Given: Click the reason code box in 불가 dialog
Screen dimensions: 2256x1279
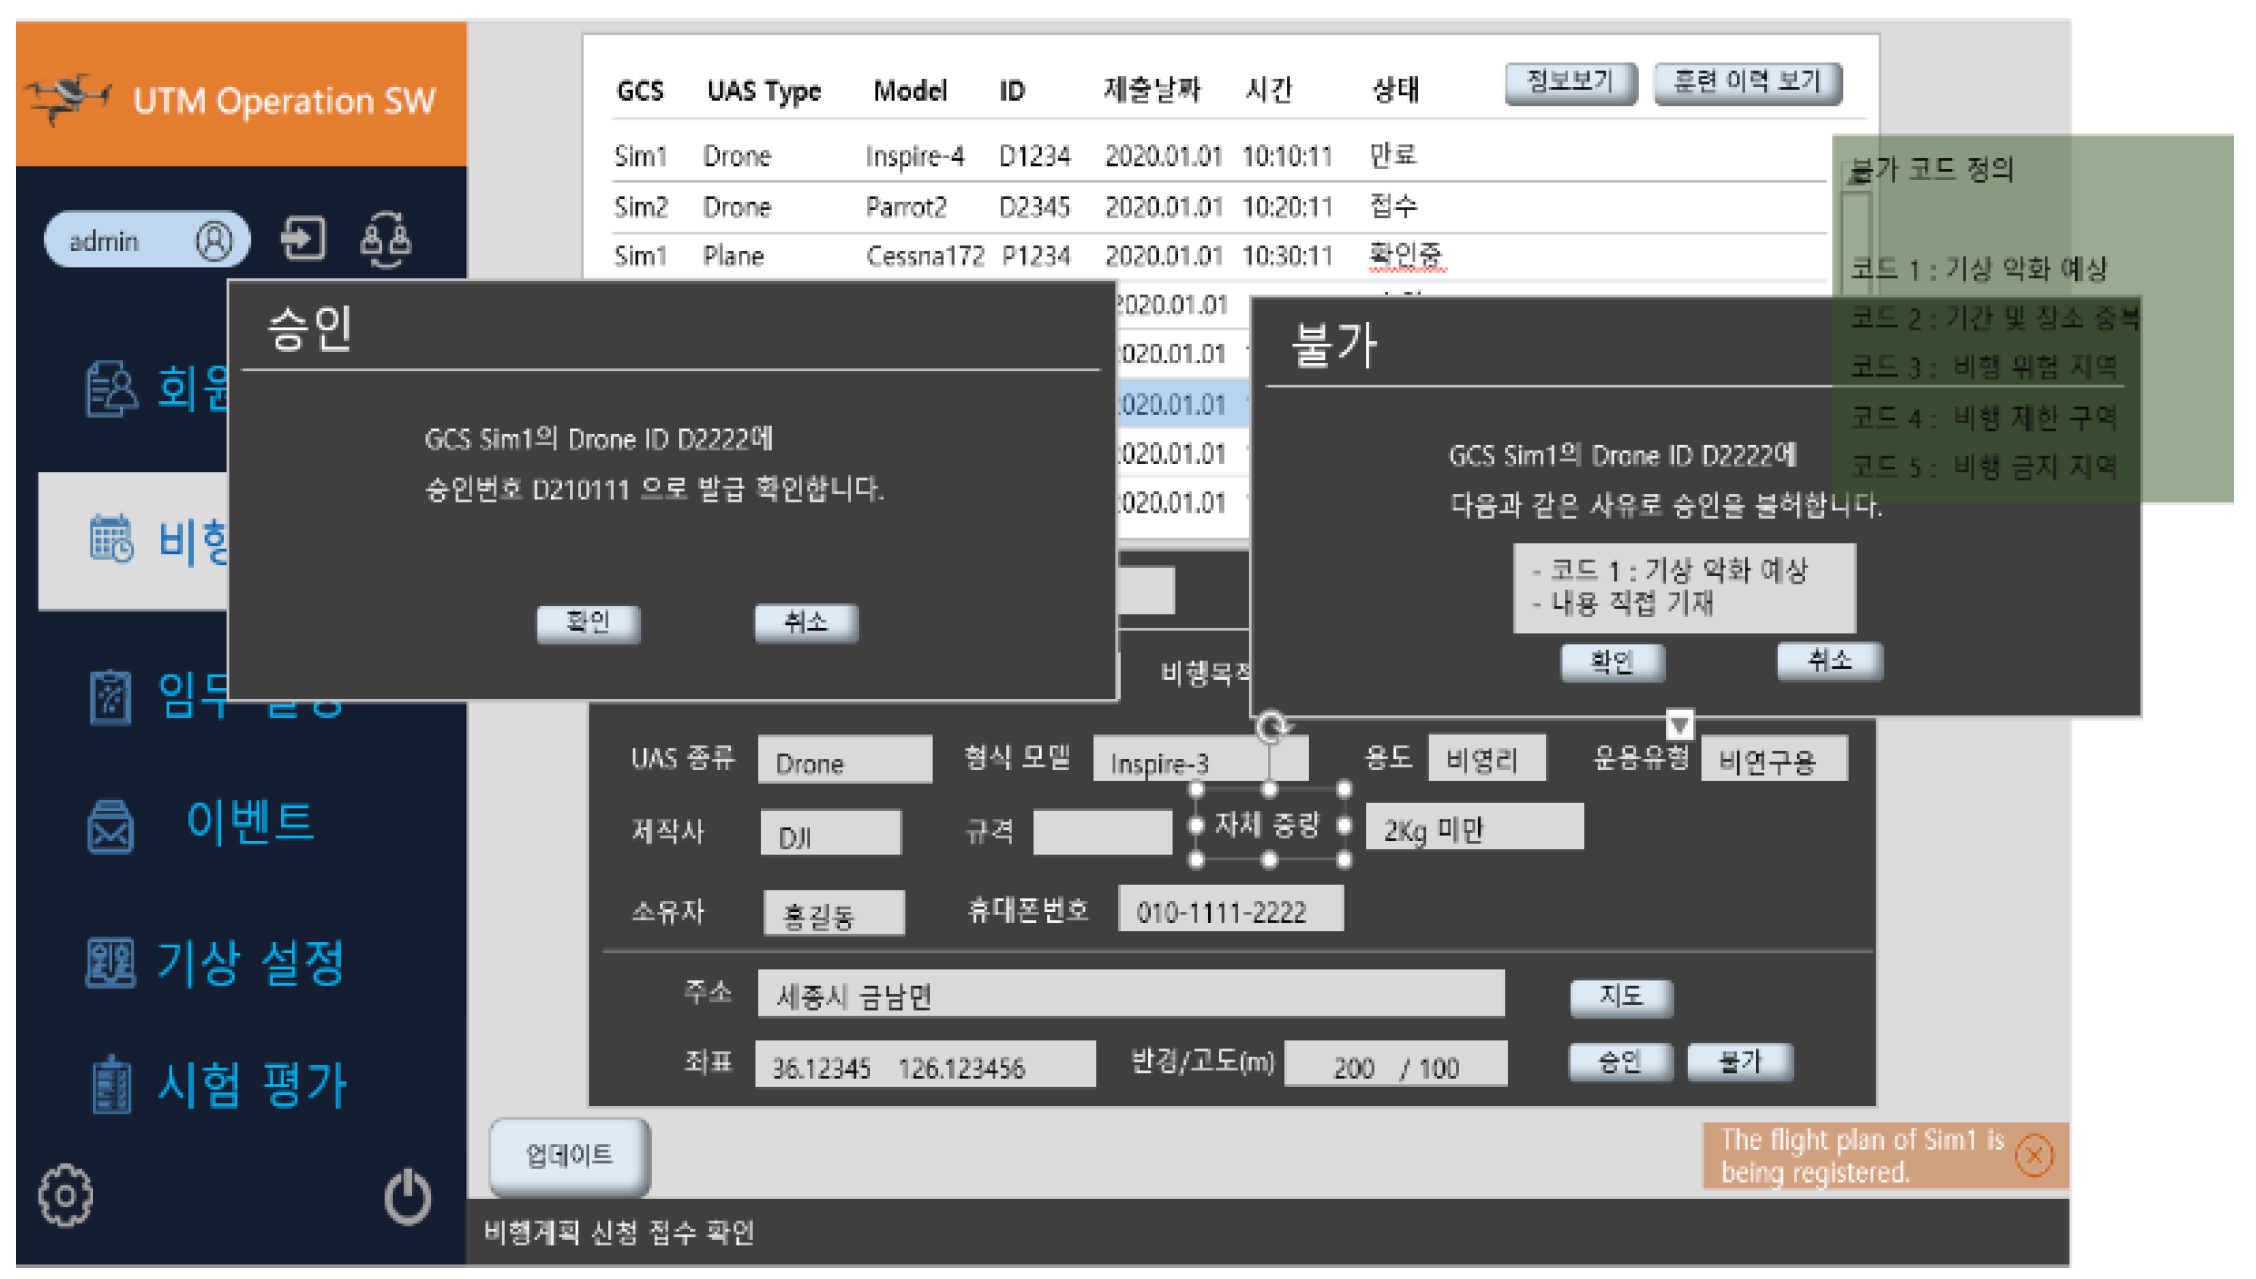Looking at the screenshot, I should 1685,588.
